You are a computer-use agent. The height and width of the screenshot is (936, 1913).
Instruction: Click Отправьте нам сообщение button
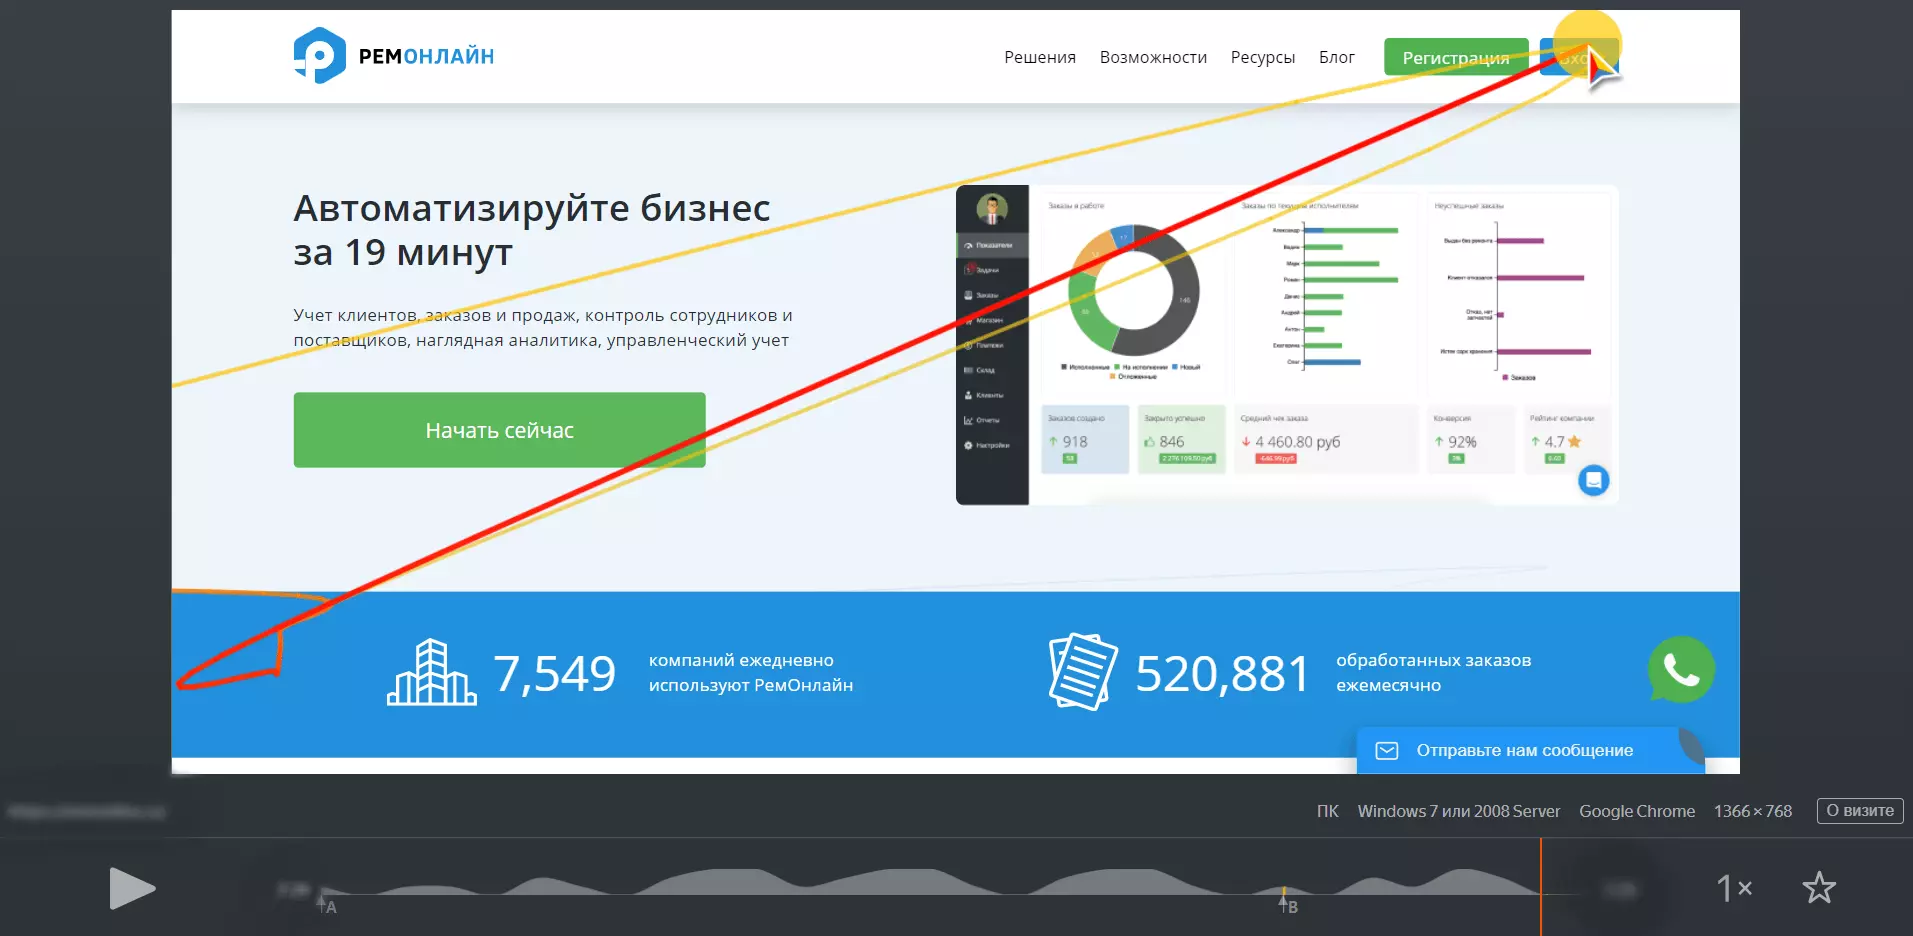coord(1529,750)
